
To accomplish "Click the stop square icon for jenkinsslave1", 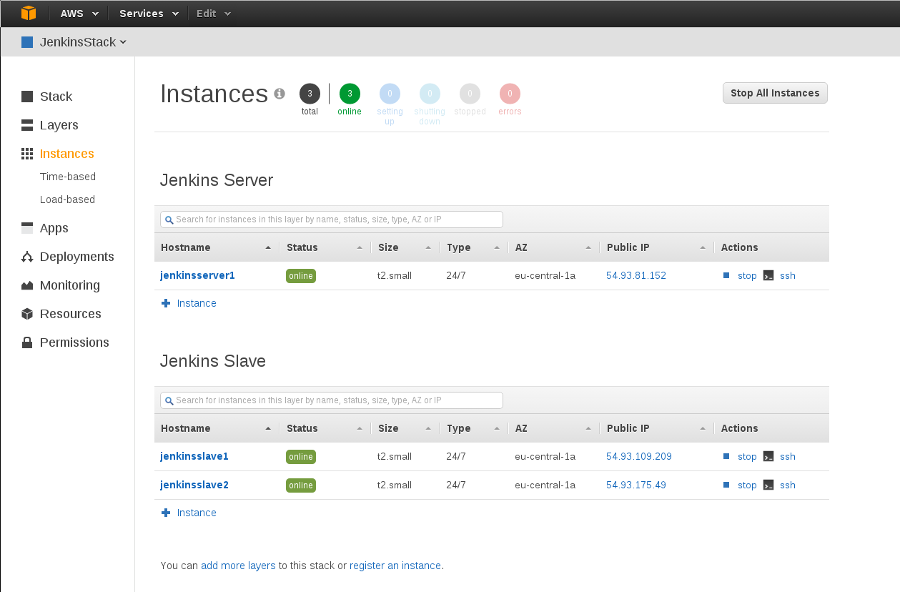I will tap(726, 456).
